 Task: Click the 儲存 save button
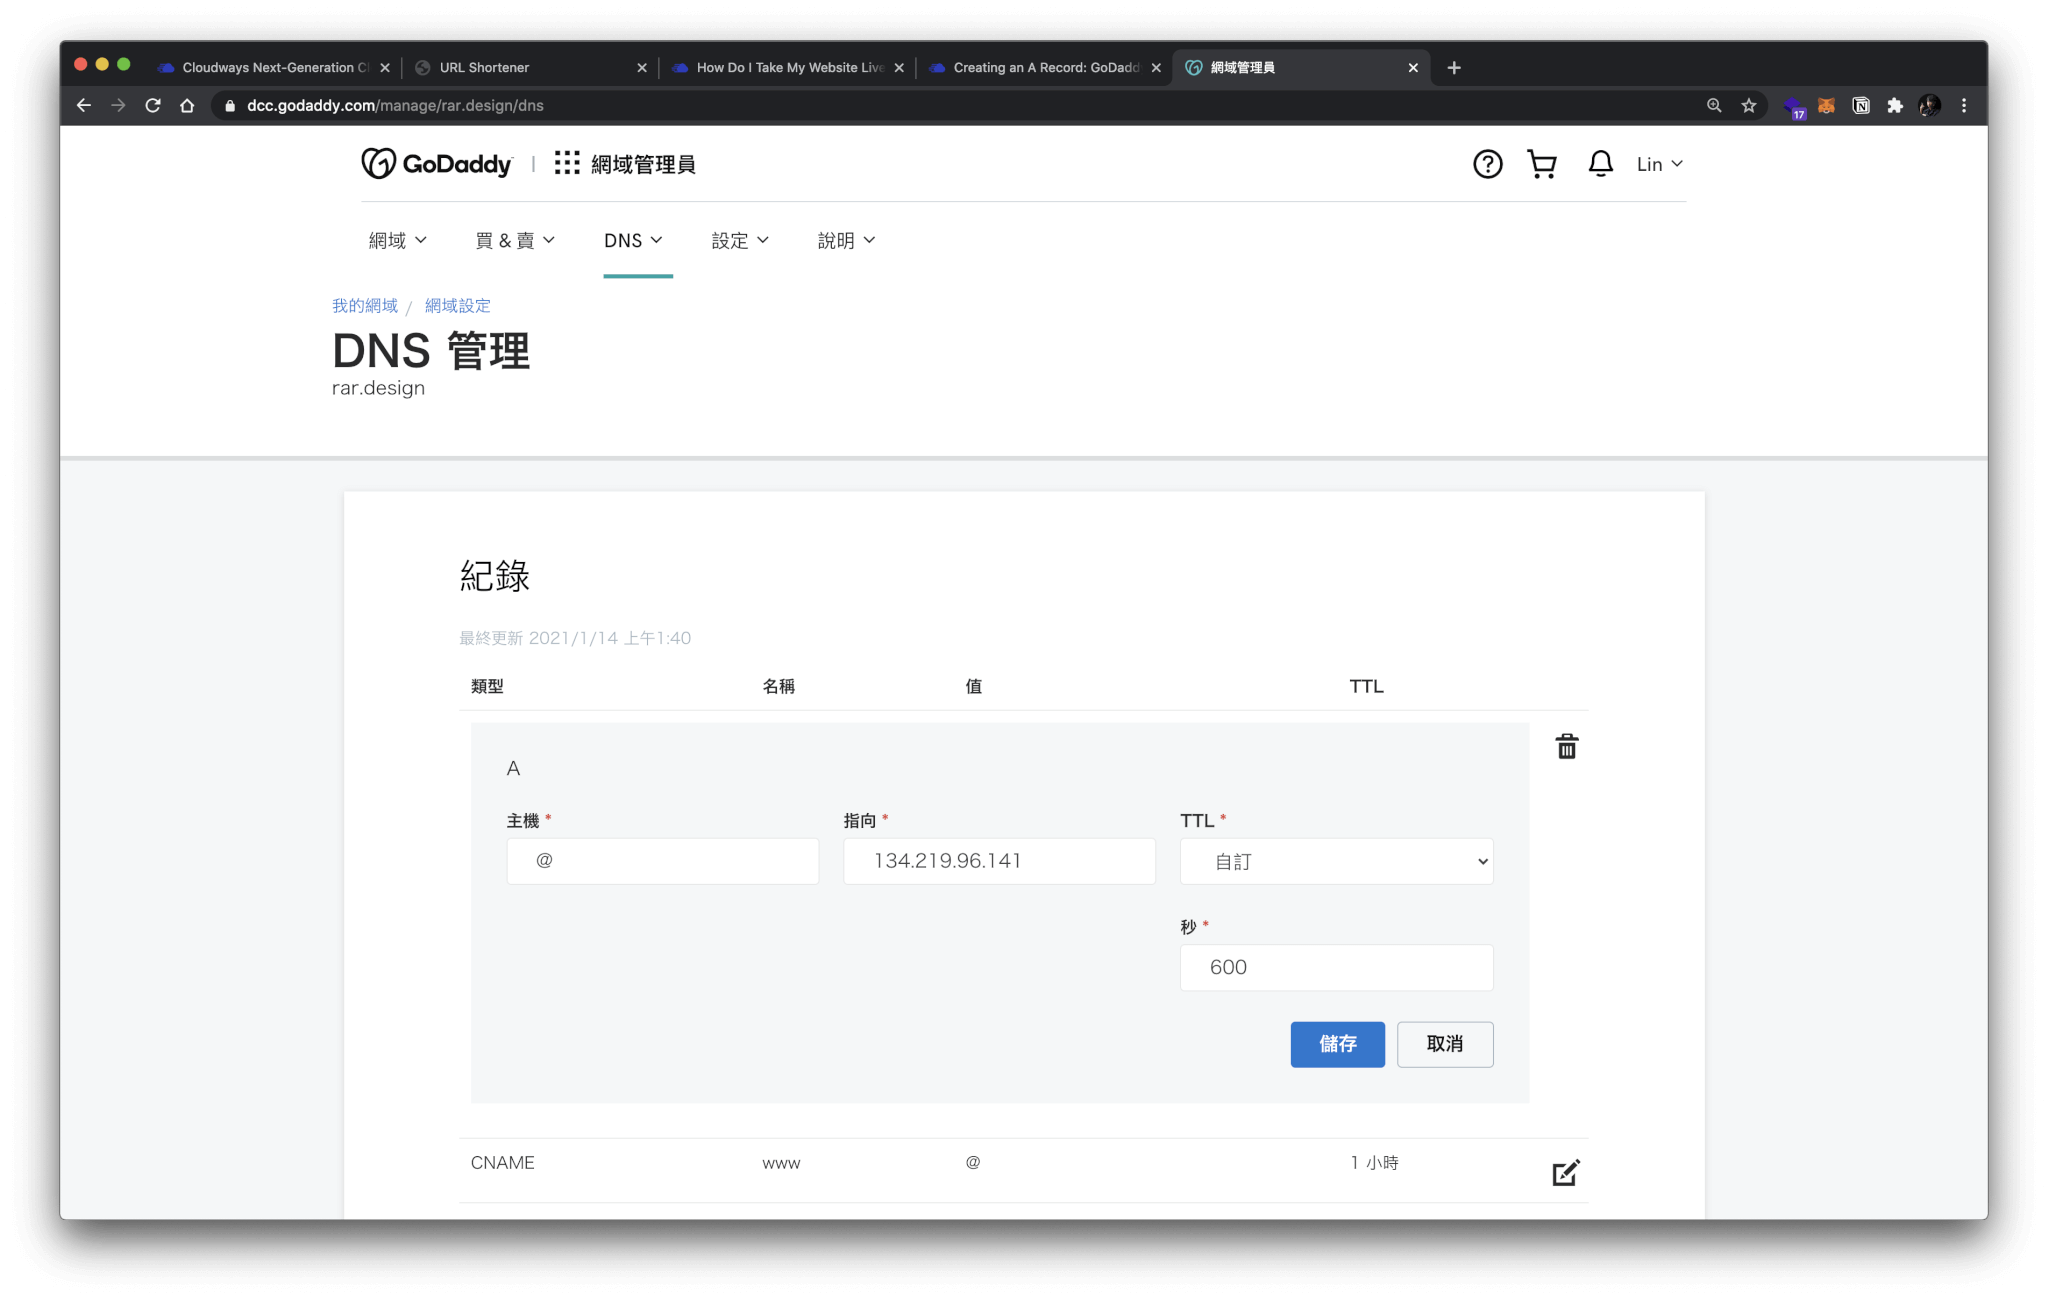(1337, 1044)
